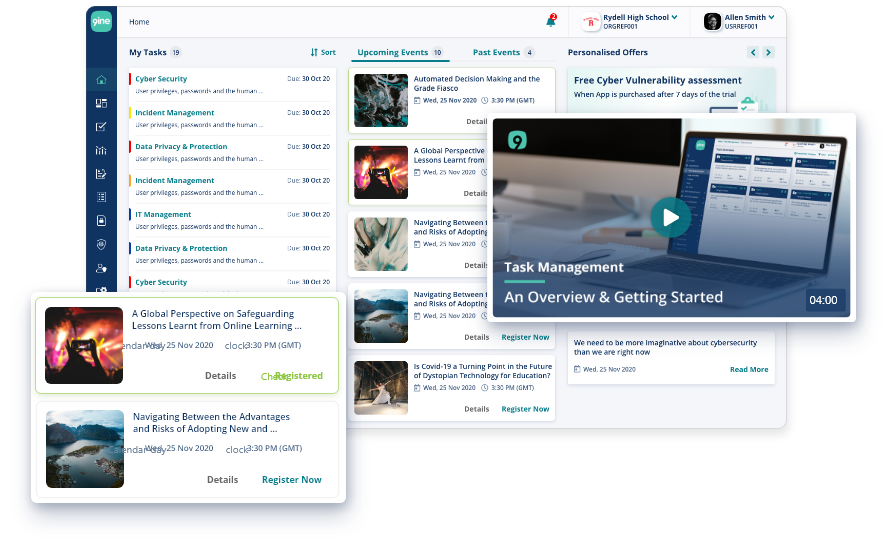The height and width of the screenshot is (548, 891).
Task: Open the Read More link for the cybersecurity article
Action: [x=749, y=370]
